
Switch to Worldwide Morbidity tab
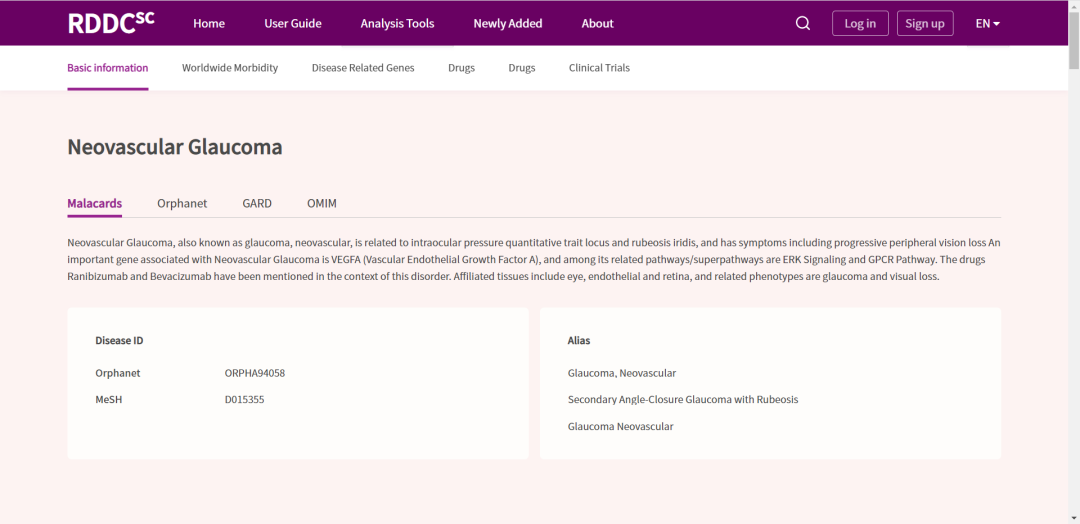(230, 68)
